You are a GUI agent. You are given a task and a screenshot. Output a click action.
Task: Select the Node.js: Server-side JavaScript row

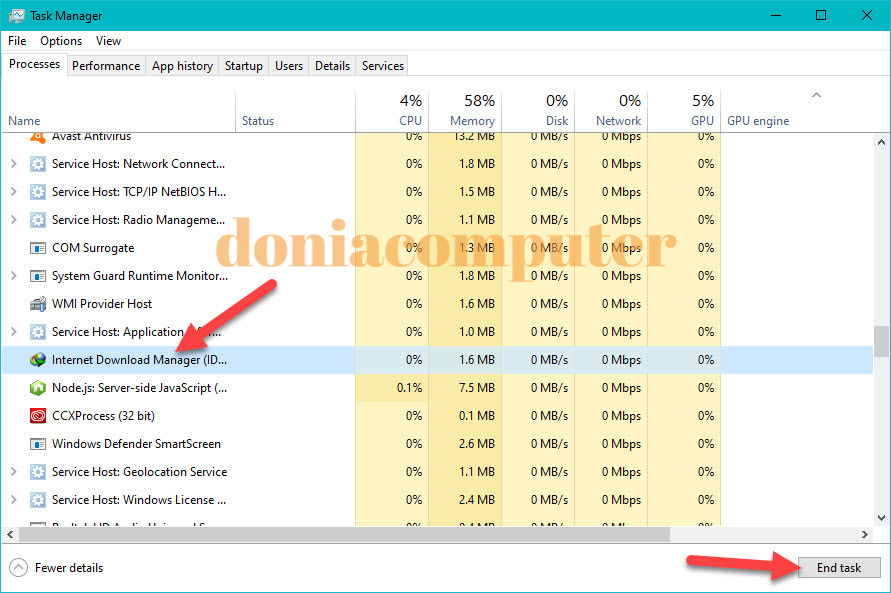438,388
